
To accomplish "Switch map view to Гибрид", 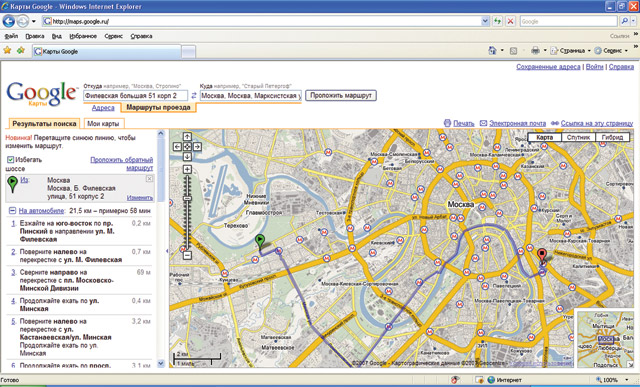I will tap(612, 138).
